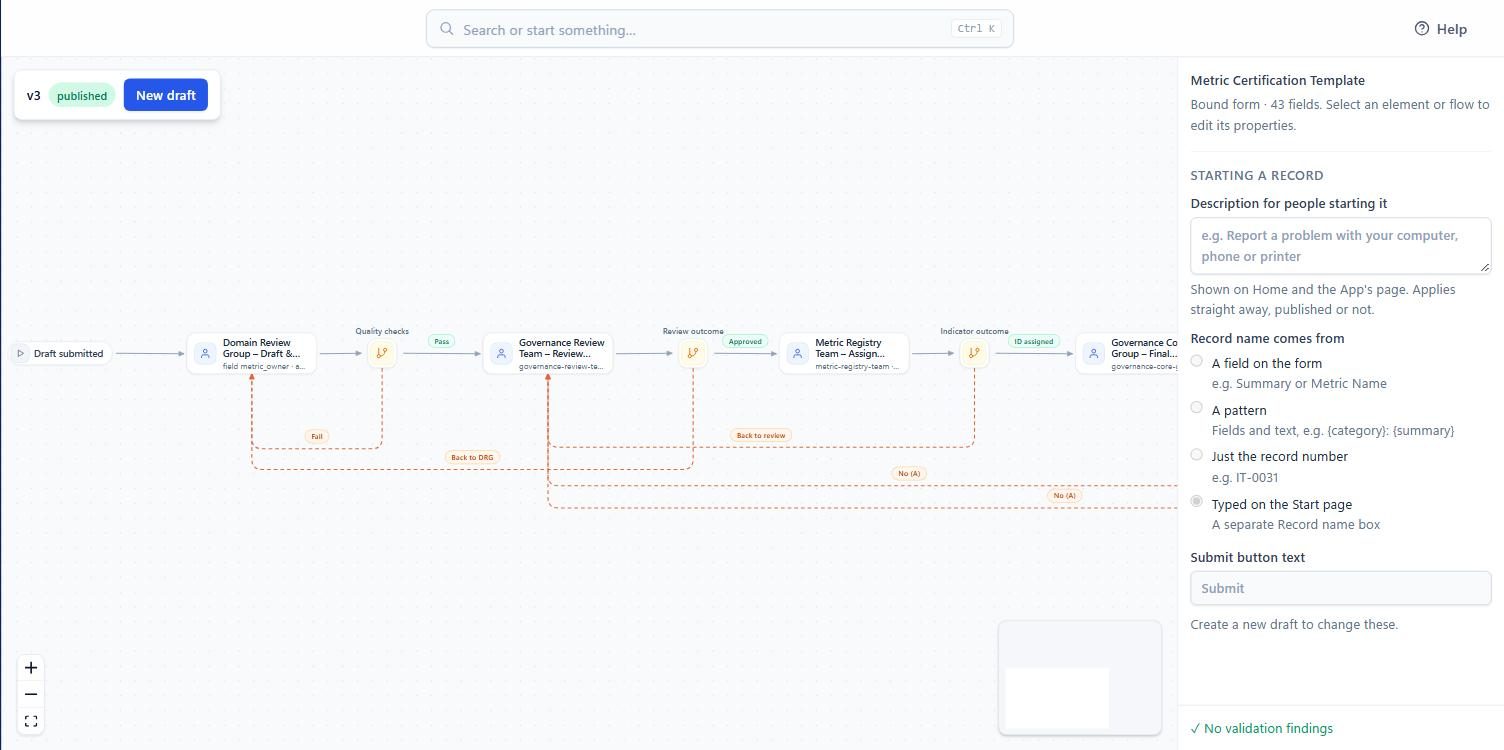Click the validation checkmark icon

tap(1195, 728)
